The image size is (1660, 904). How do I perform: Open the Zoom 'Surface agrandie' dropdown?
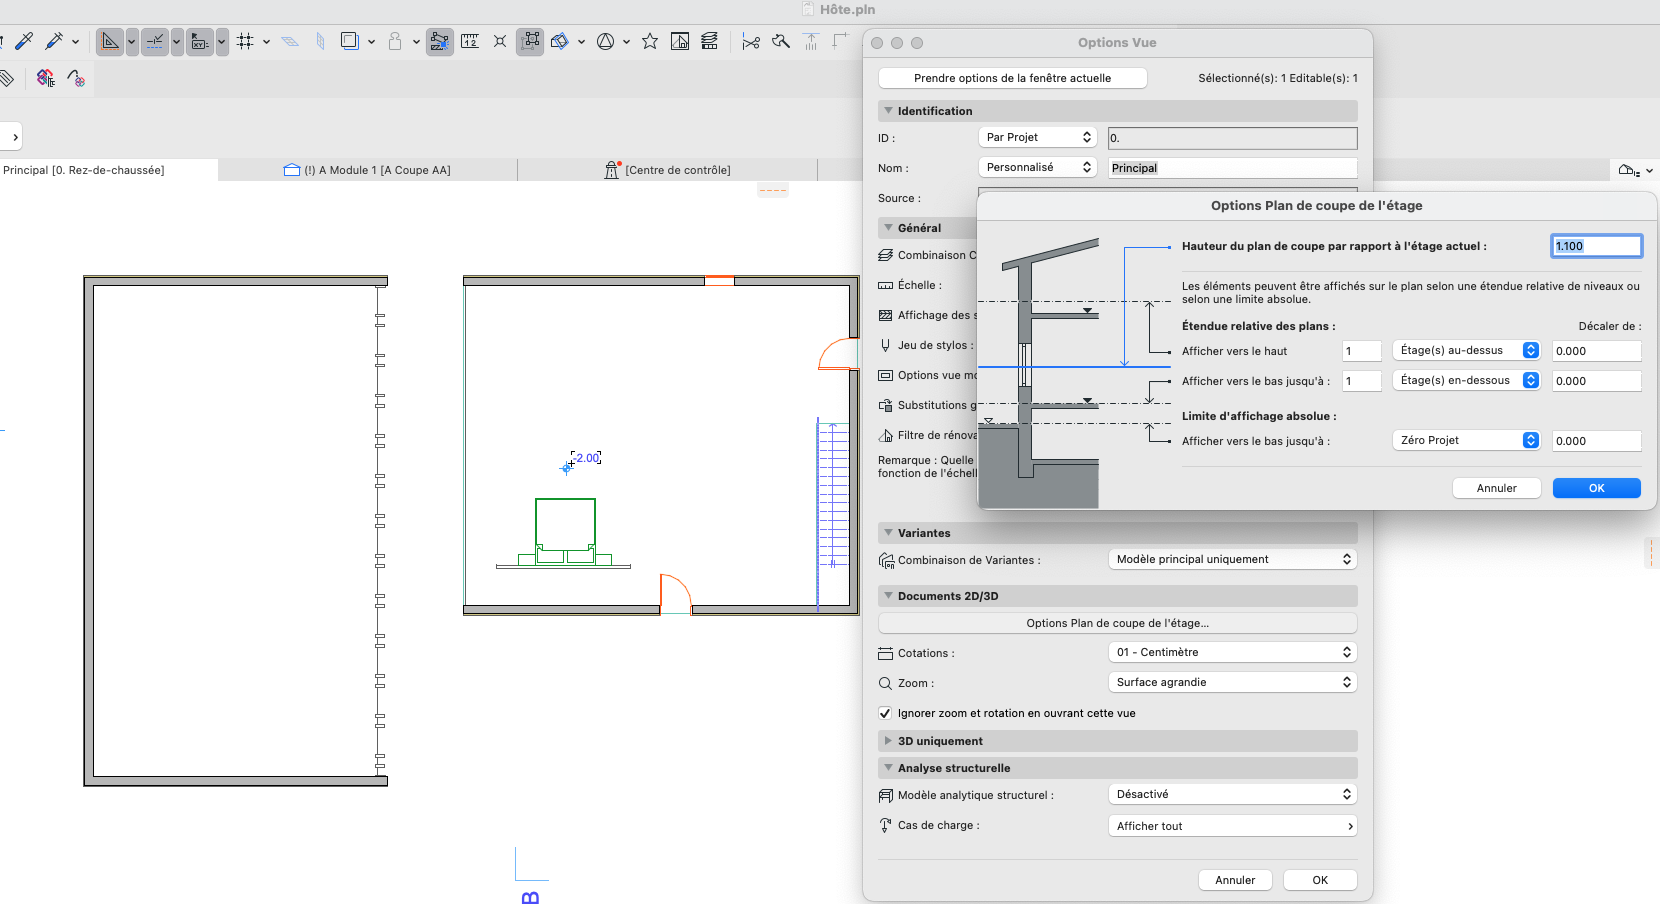coord(1232,682)
